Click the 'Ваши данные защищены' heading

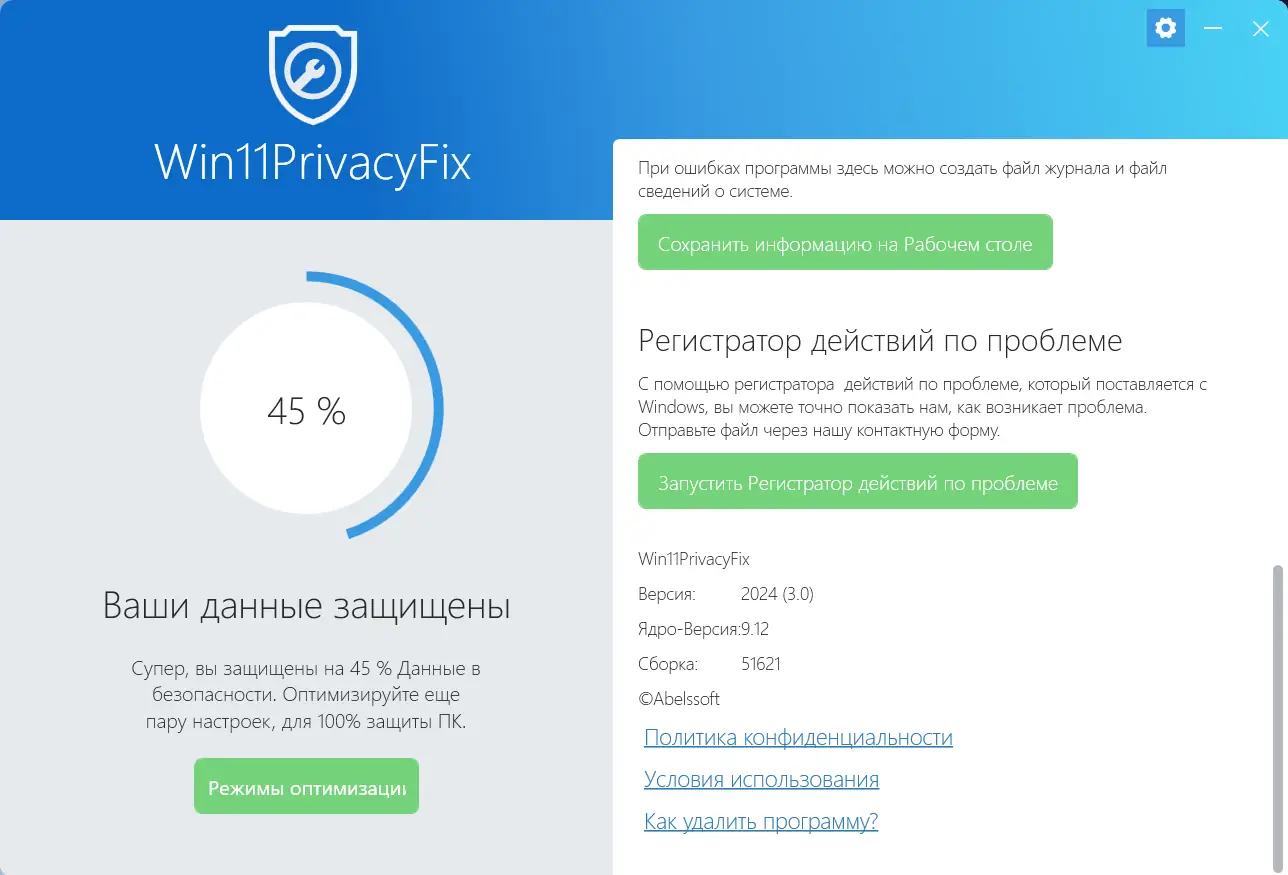pyautogui.click(x=306, y=607)
